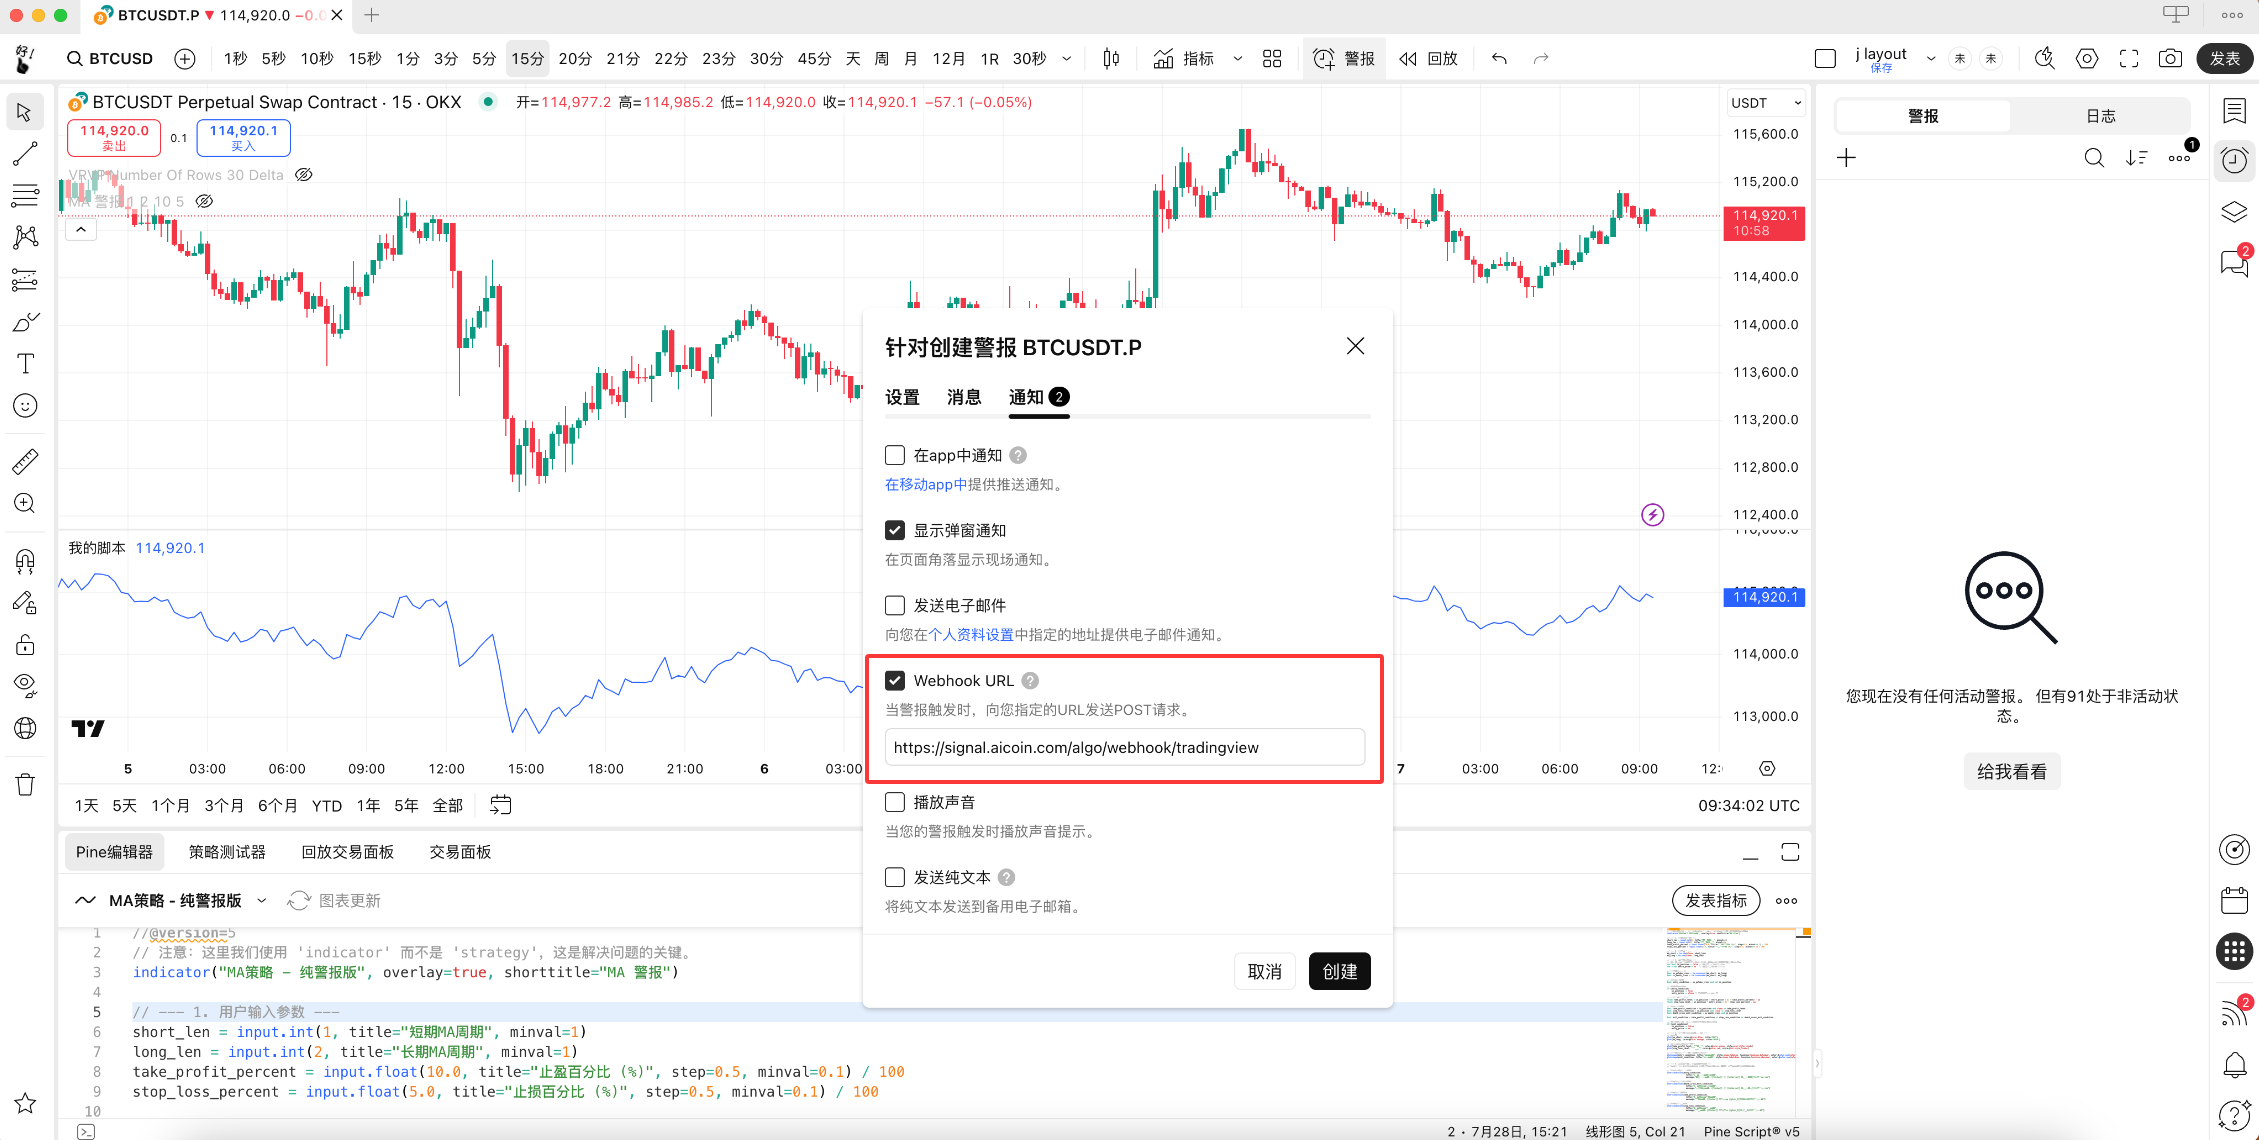Open Pine editor more options ellipsis
The height and width of the screenshot is (1140, 2259).
tap(1786, 901)
